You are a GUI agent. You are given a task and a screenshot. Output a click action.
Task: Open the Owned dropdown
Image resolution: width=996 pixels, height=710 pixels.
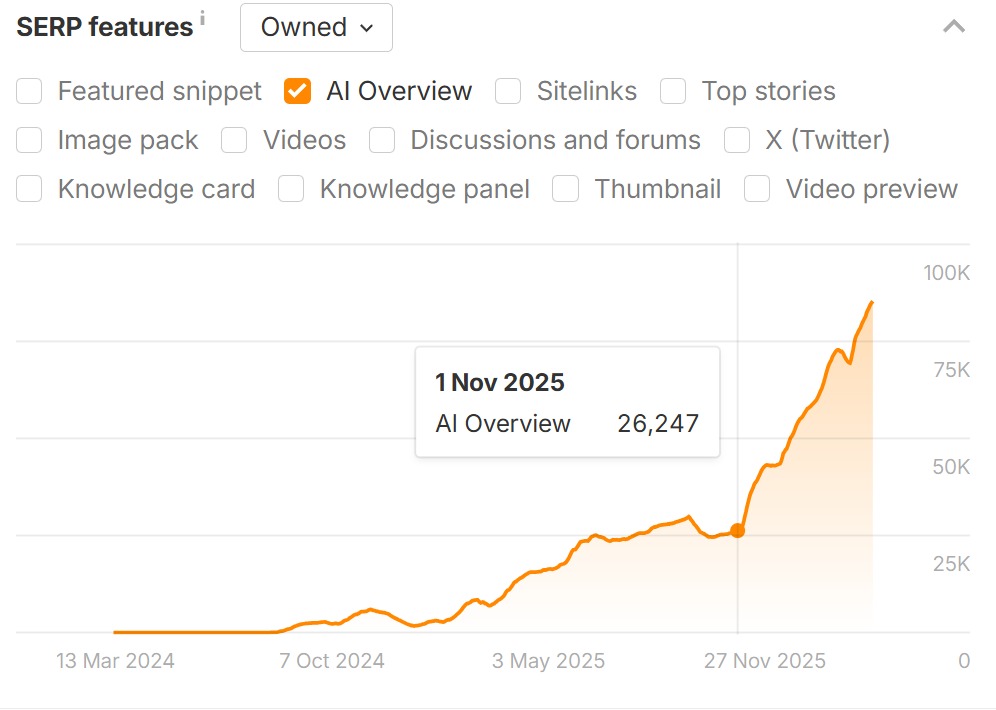[x=316, y=28]
